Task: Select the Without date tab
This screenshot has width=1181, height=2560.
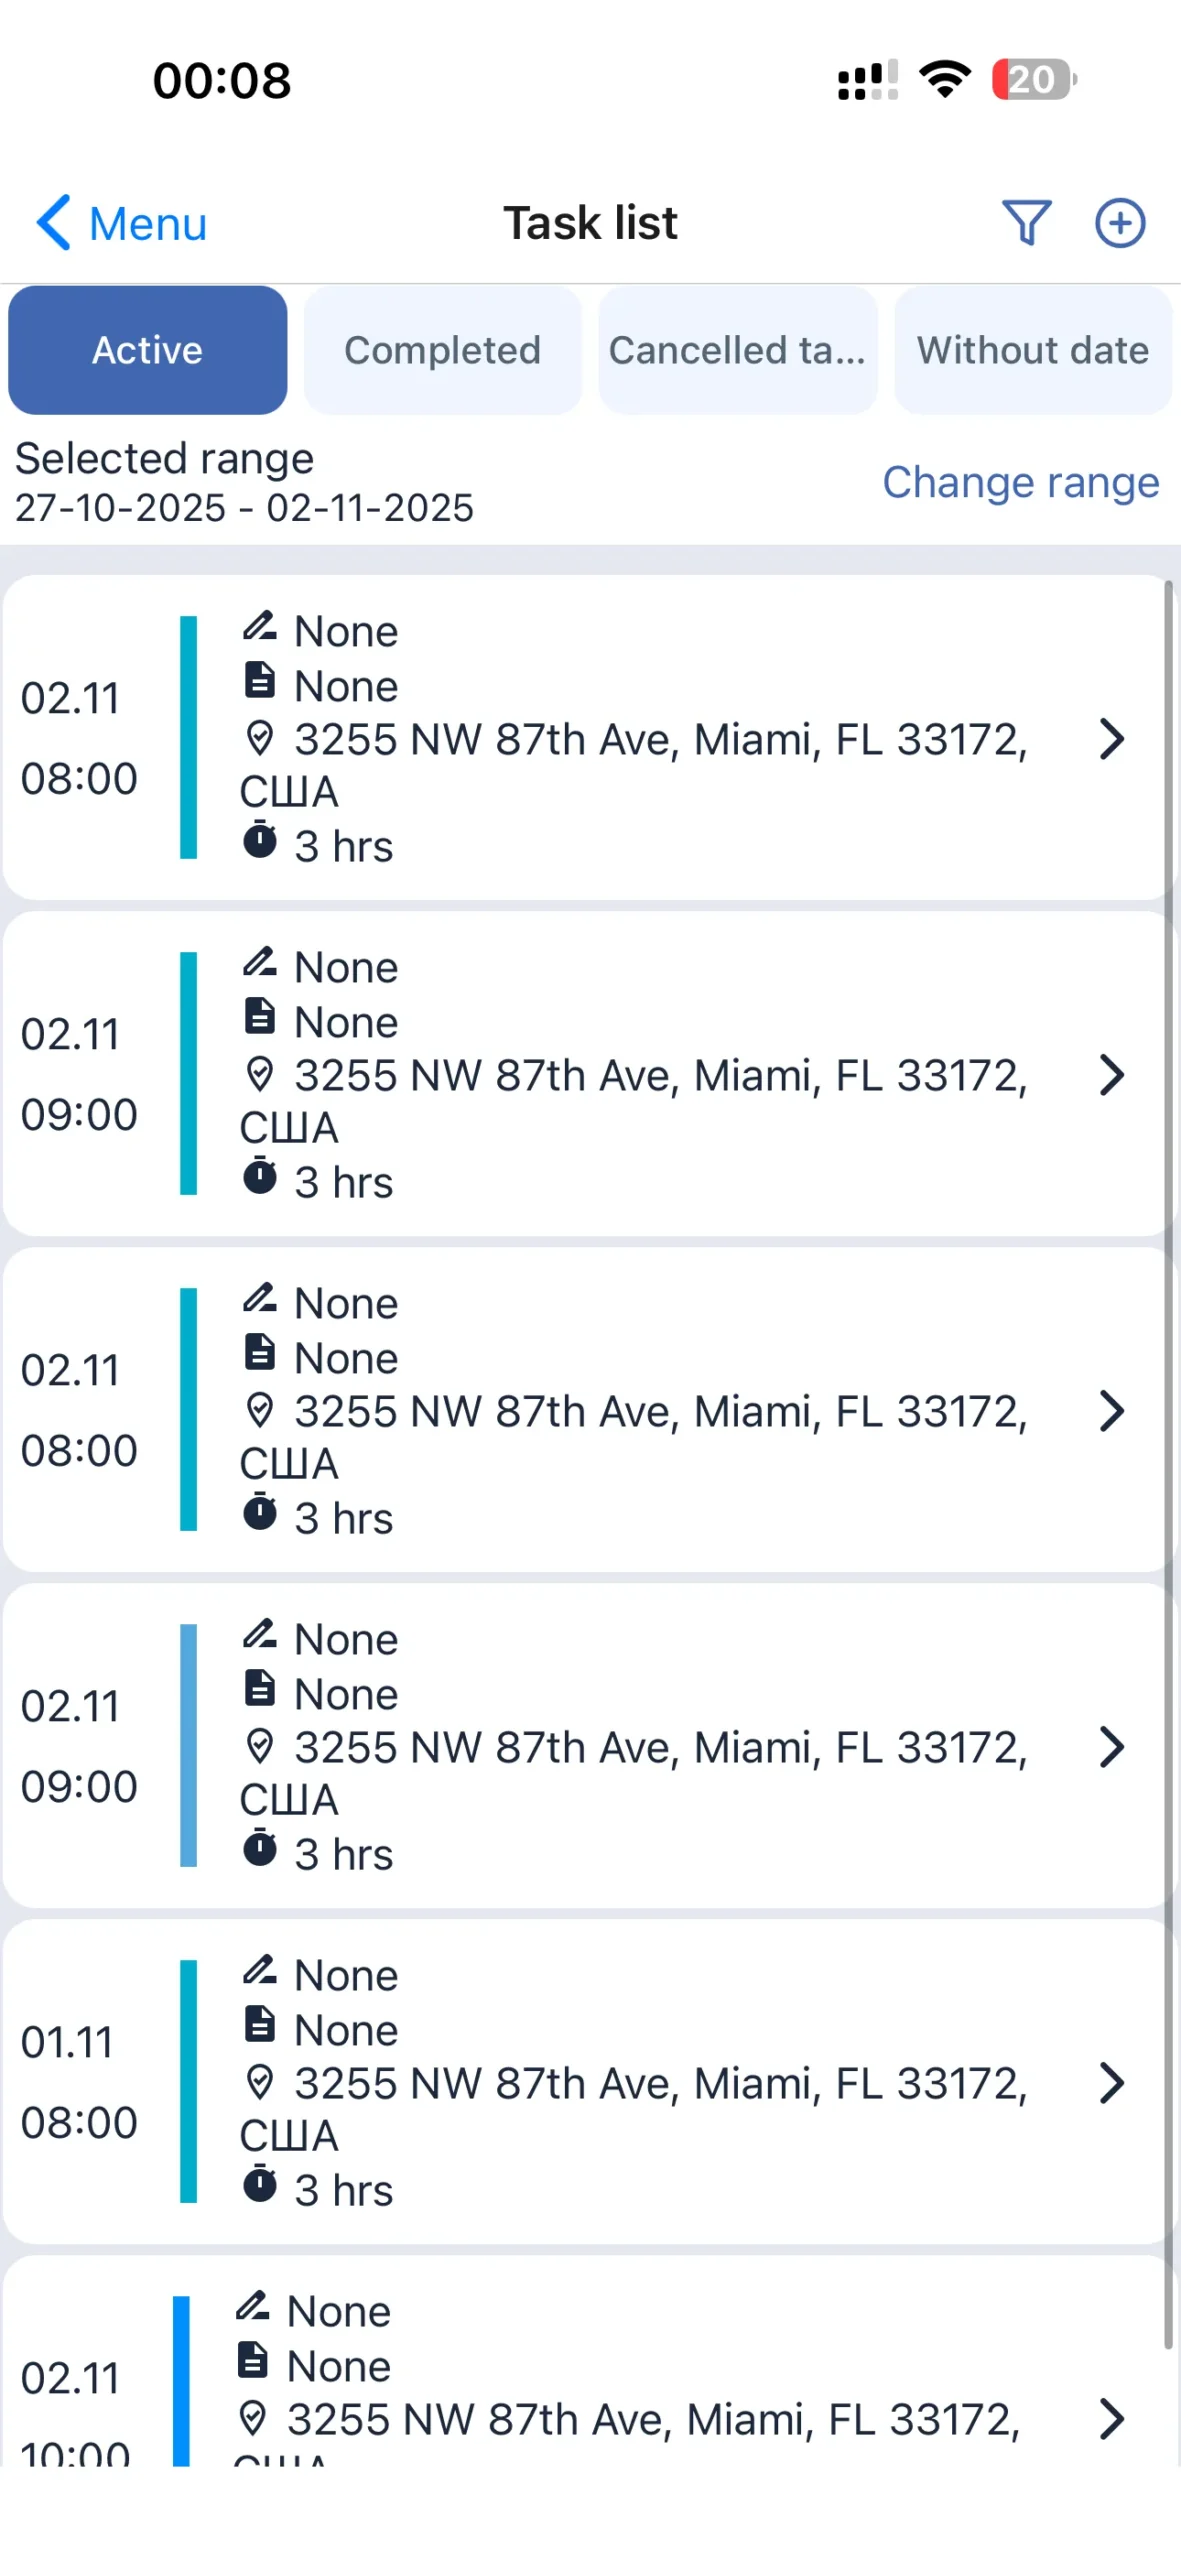Action: tap(1032, 350)
